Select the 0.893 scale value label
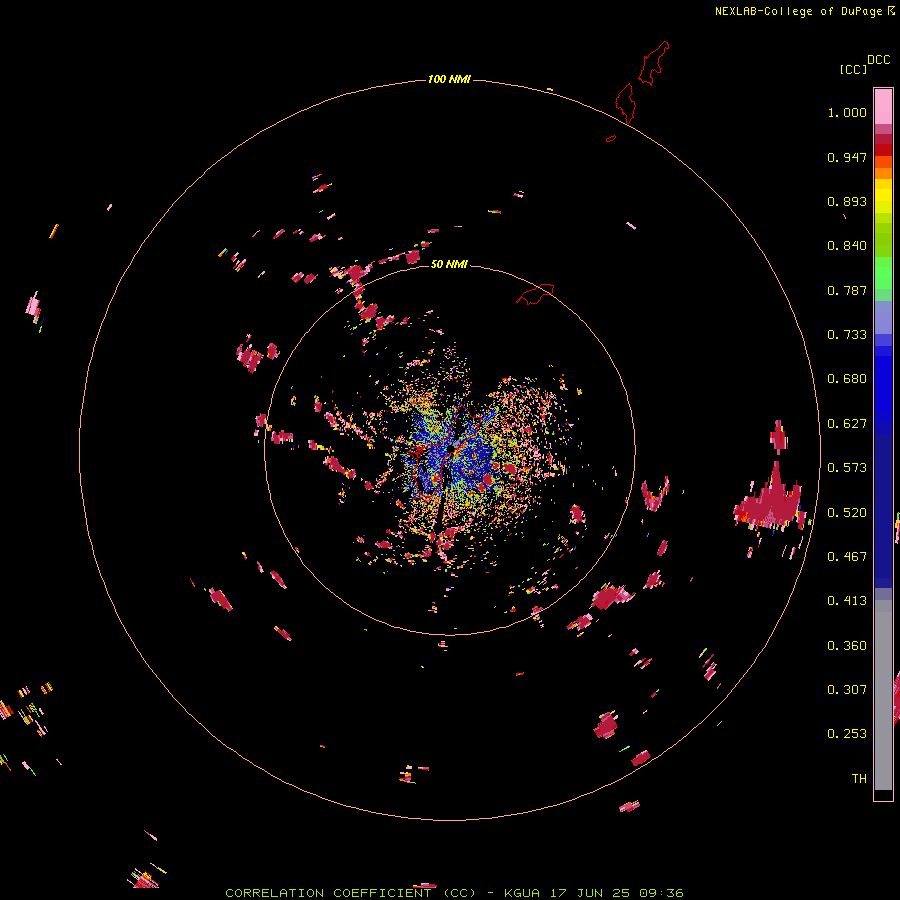The width and height of the screenshot is (900, 900). [x=847, y=201]
